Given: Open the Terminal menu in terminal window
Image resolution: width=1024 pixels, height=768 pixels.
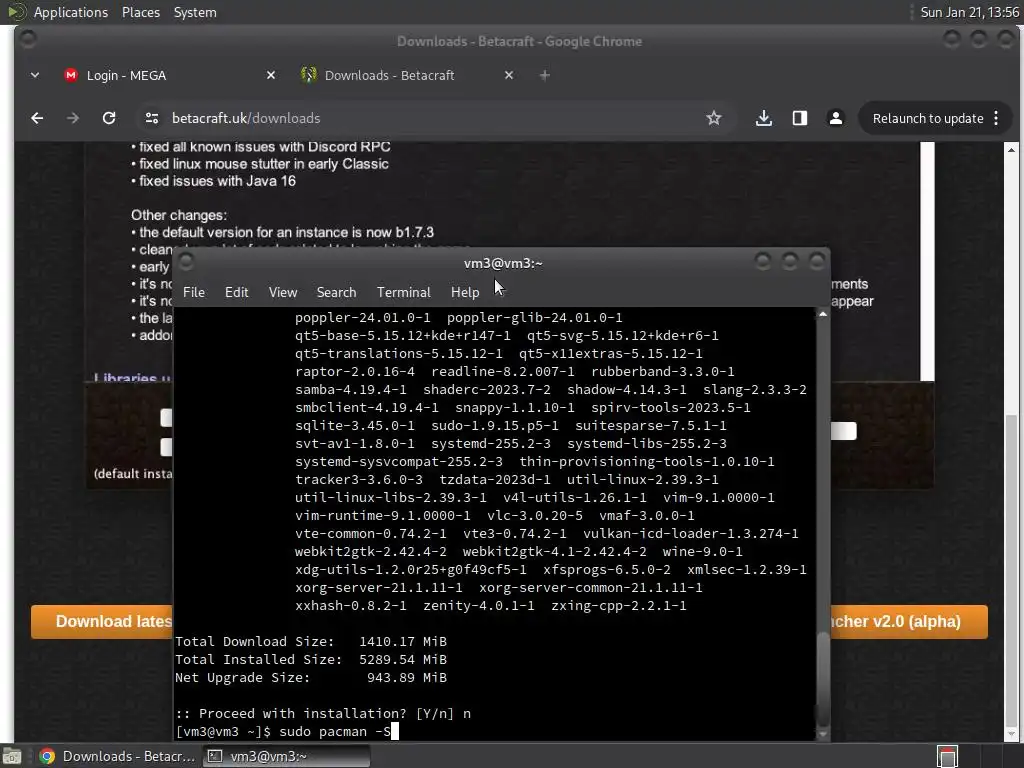Looking at the screenshot, I should (x=404, y=292).
